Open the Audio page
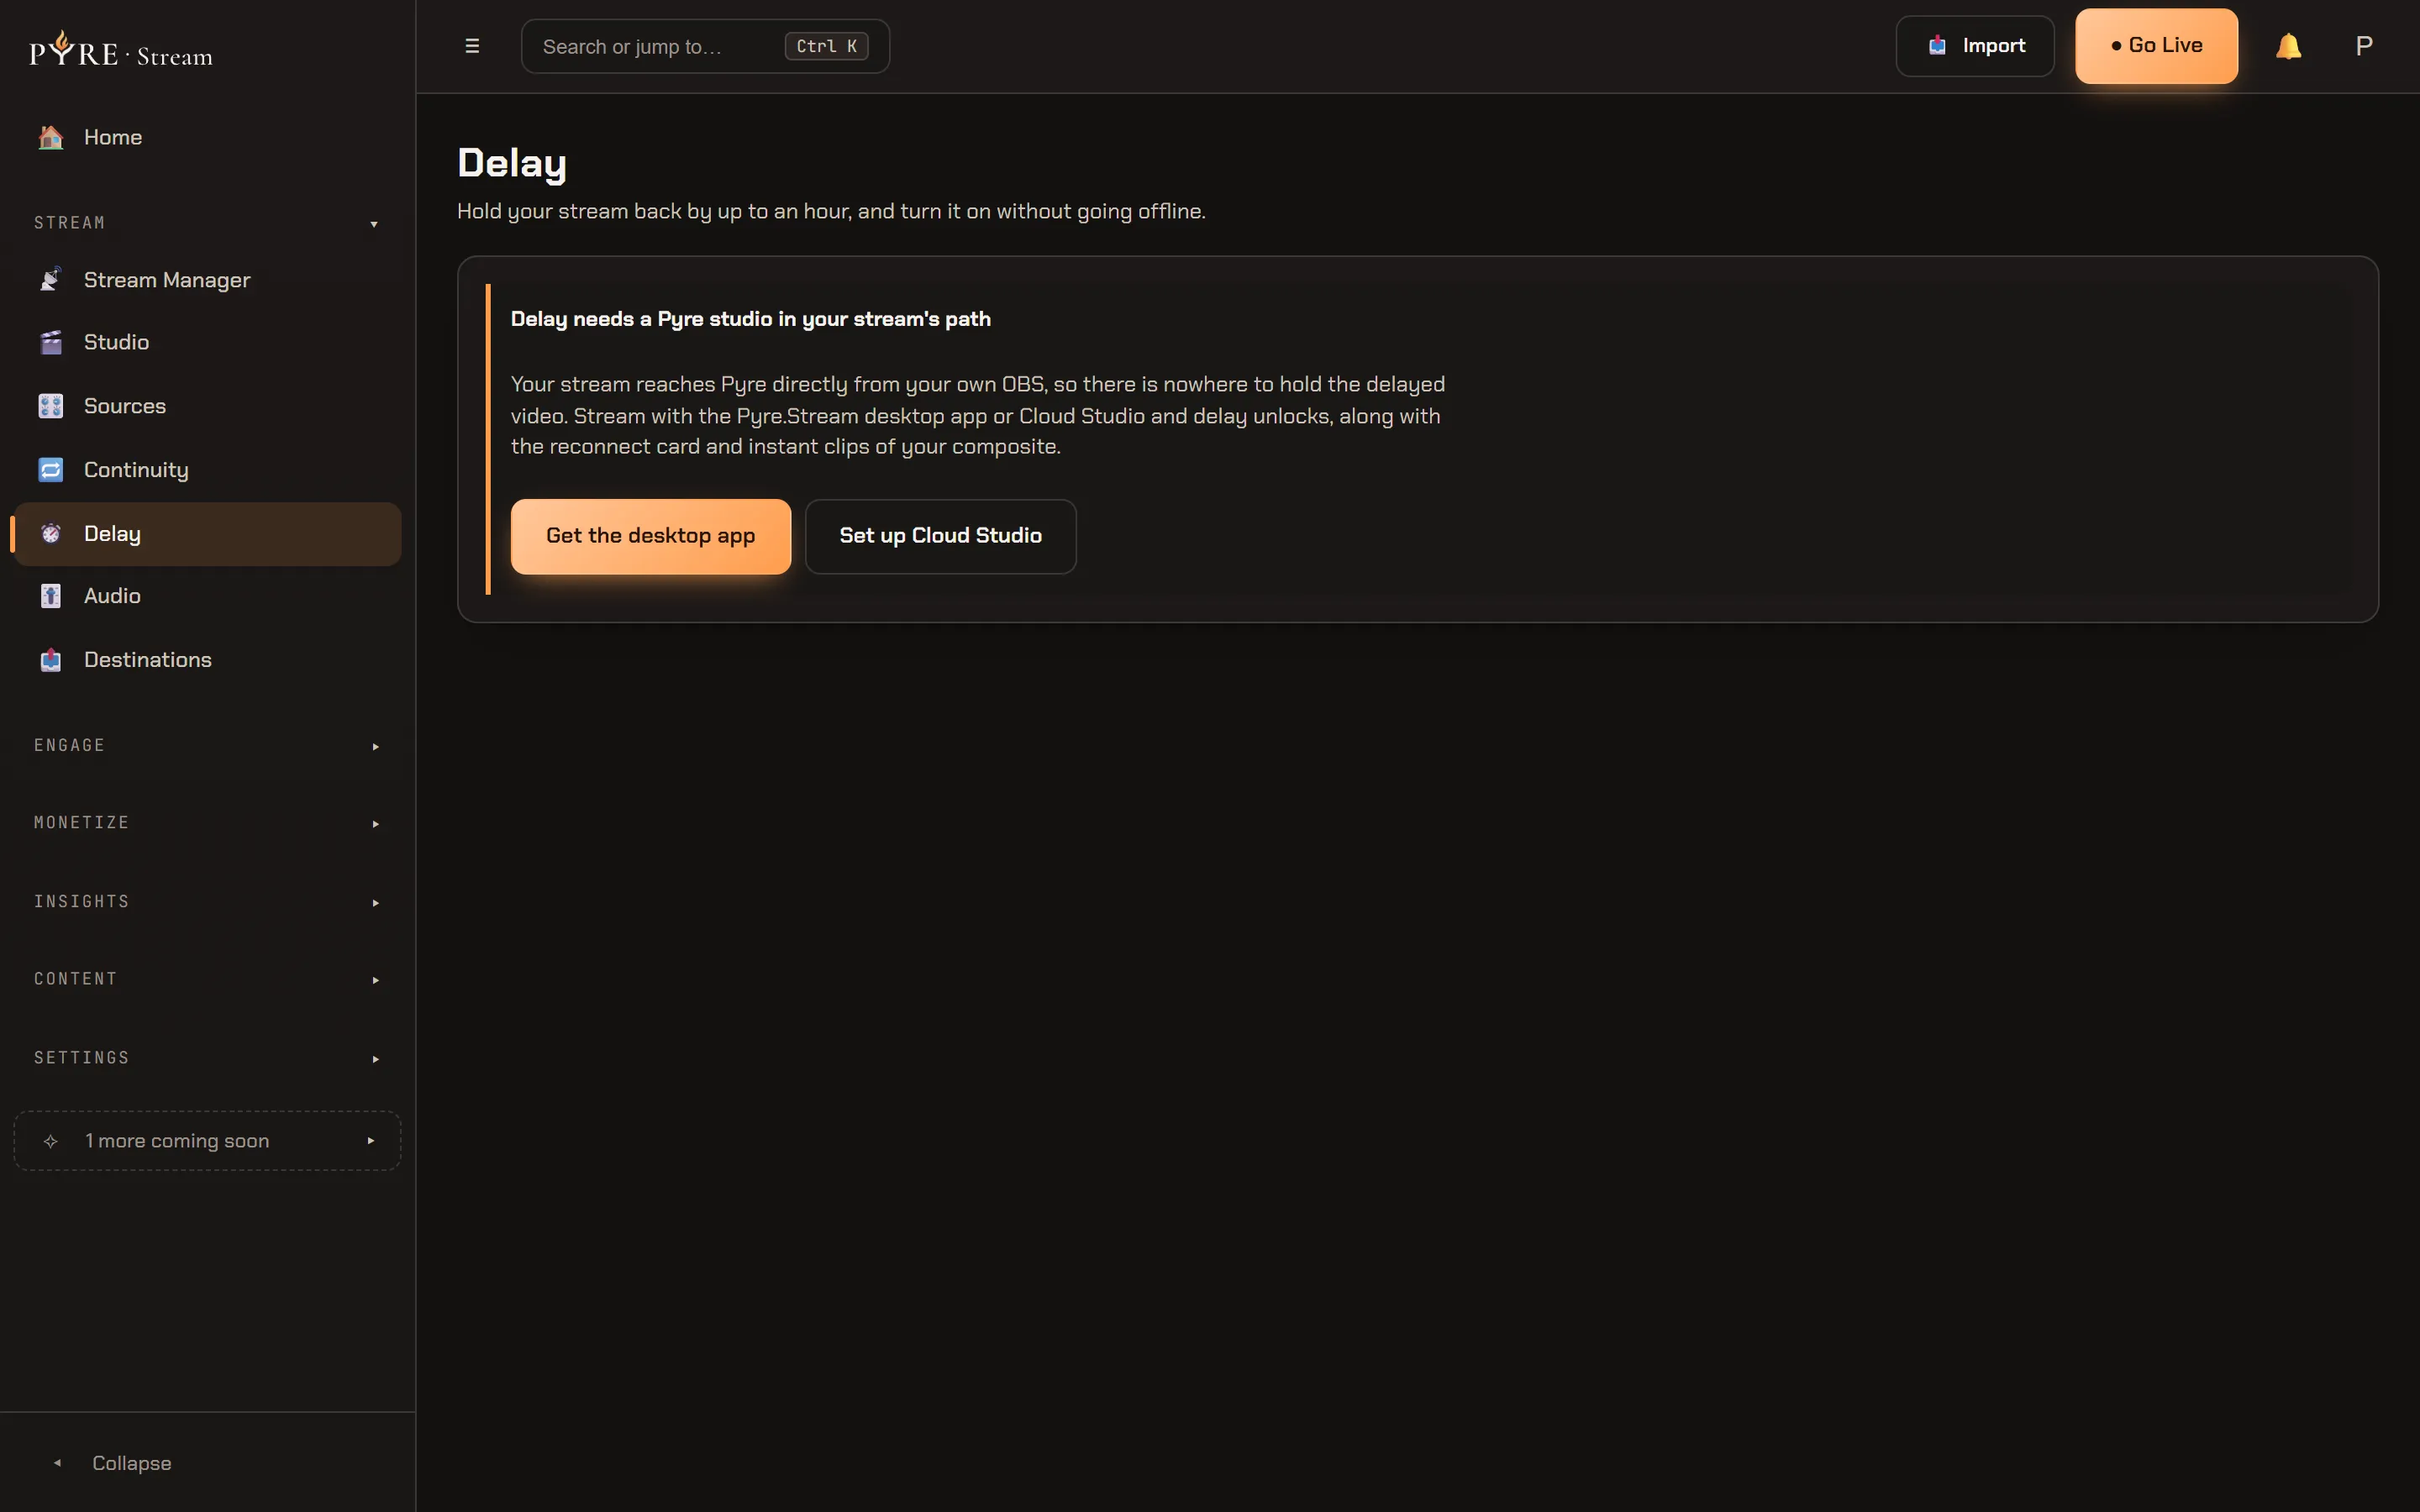Screen dimensions: 2420x1512 point(207,596)
